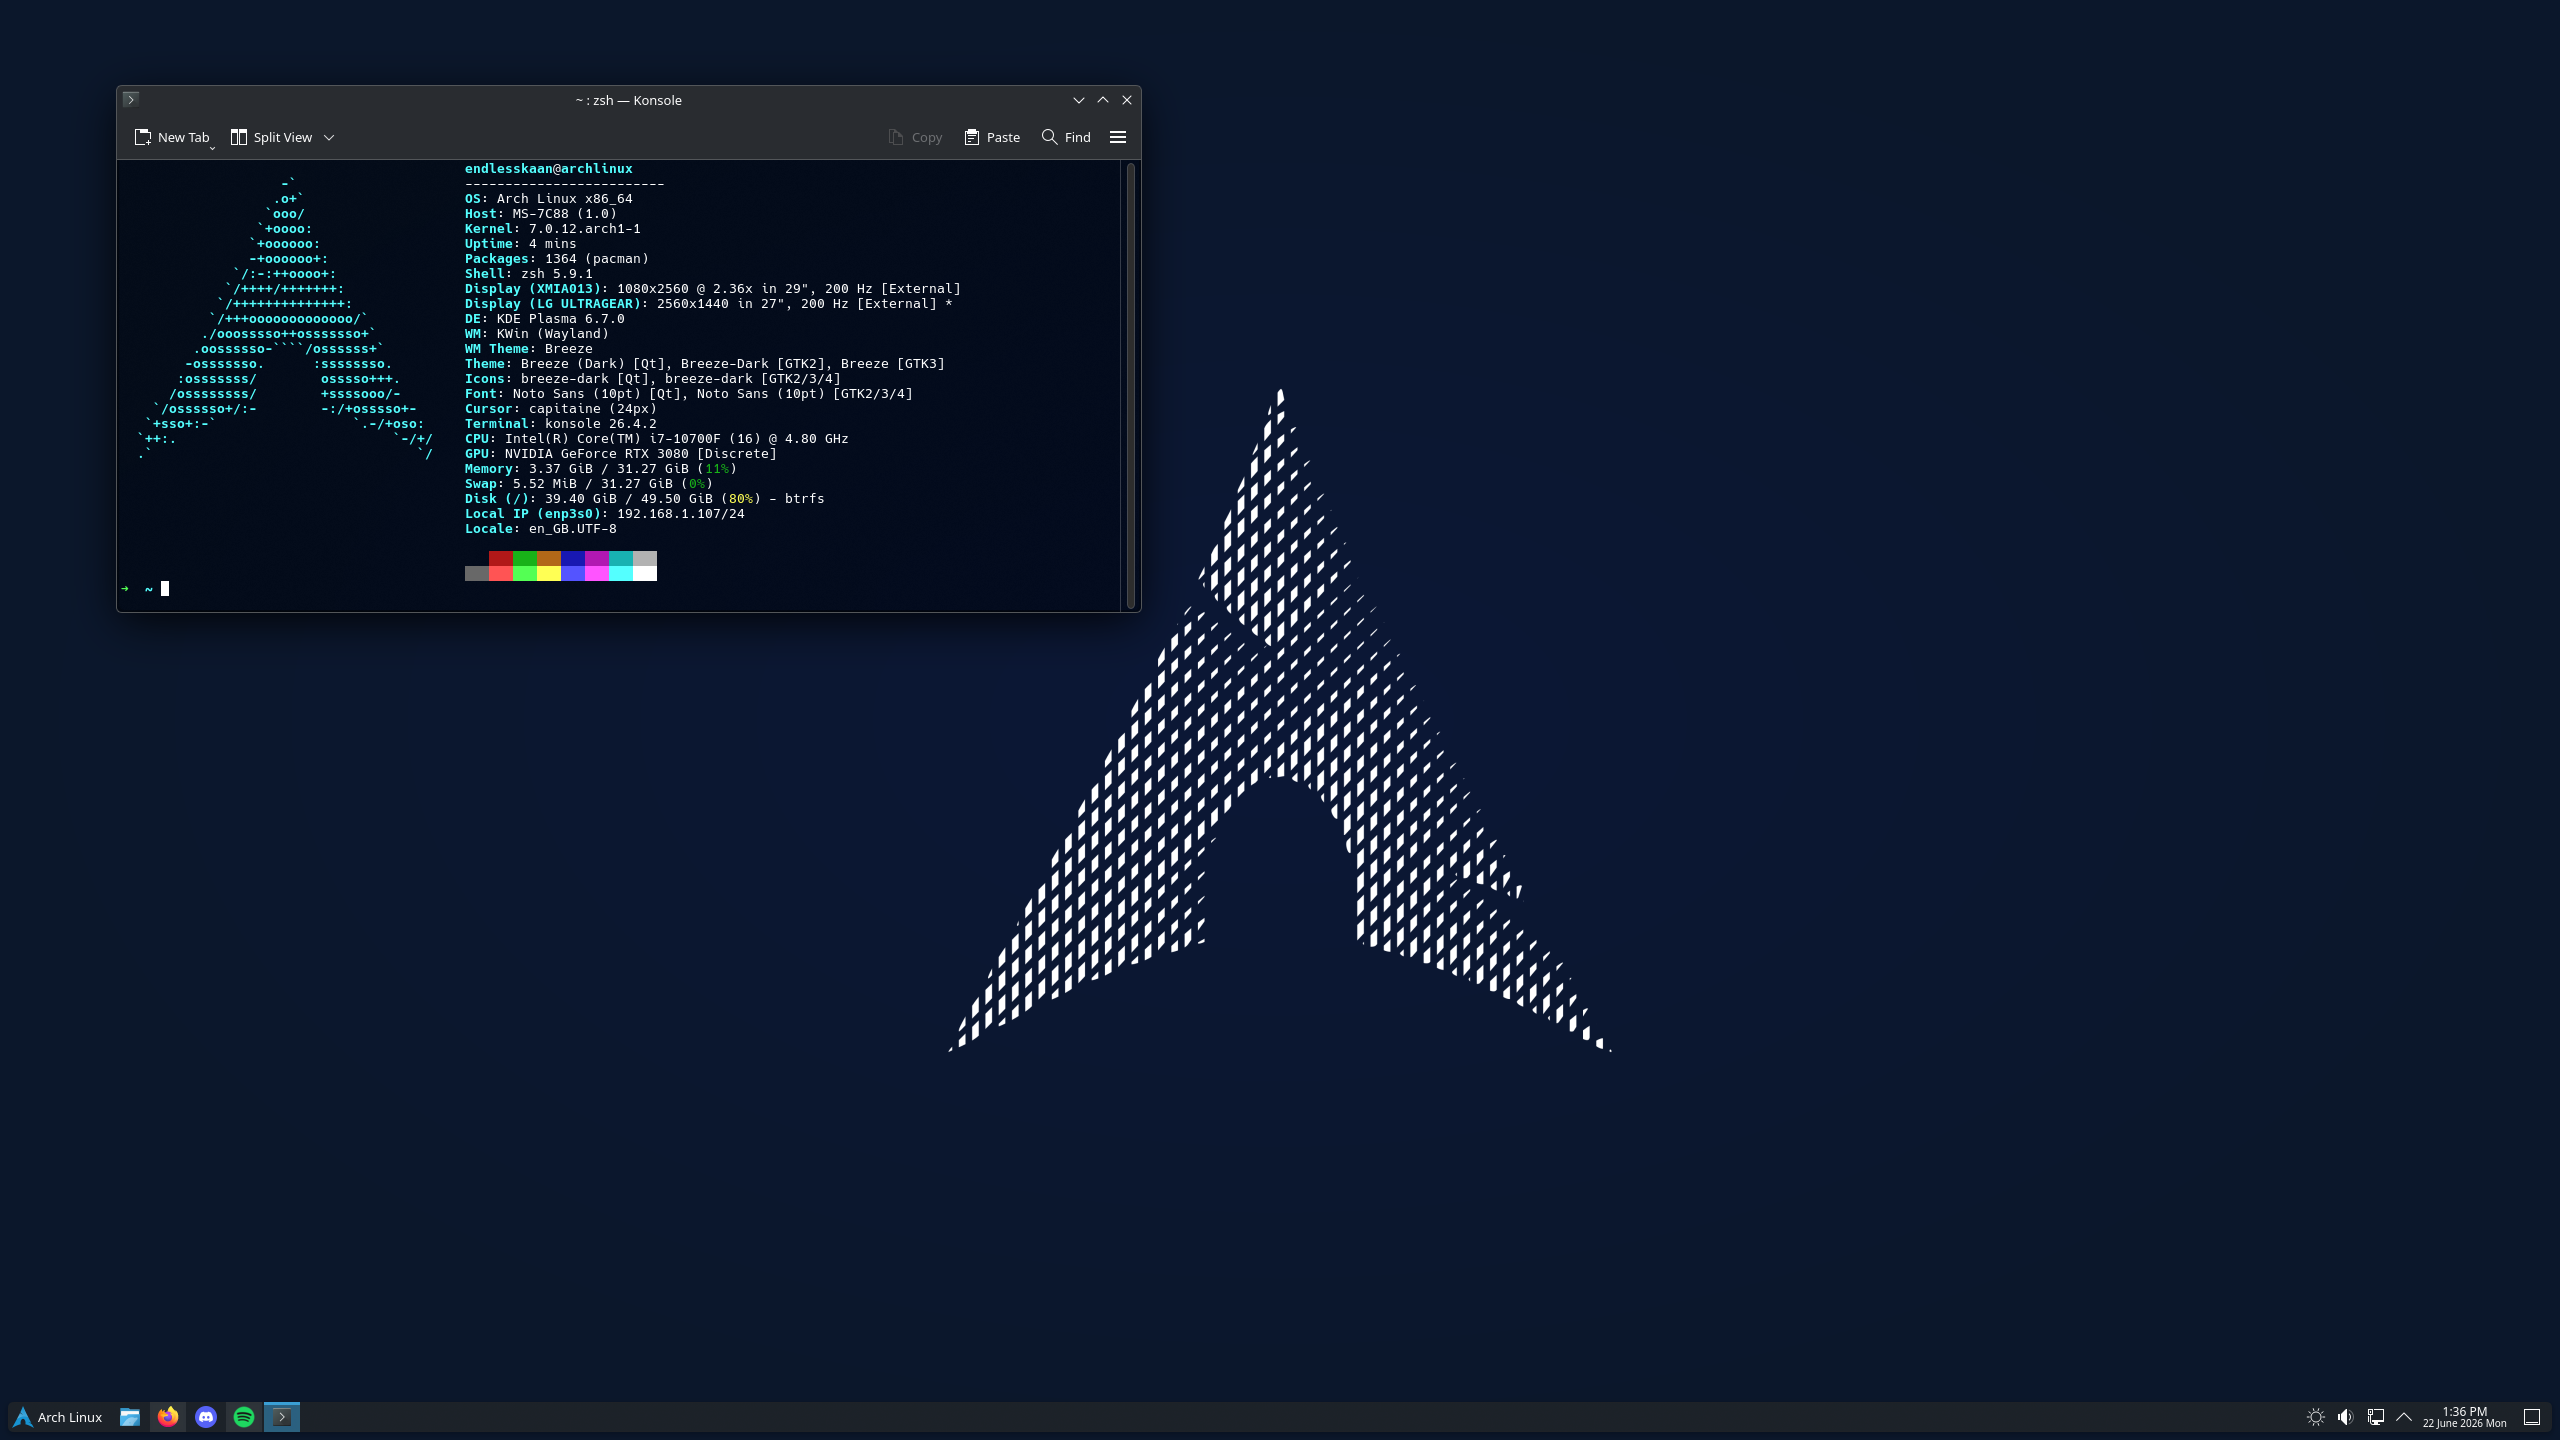Paste clipboard with the Paste button
This screenshot has height=1440, width=2560.
(992, 137)
